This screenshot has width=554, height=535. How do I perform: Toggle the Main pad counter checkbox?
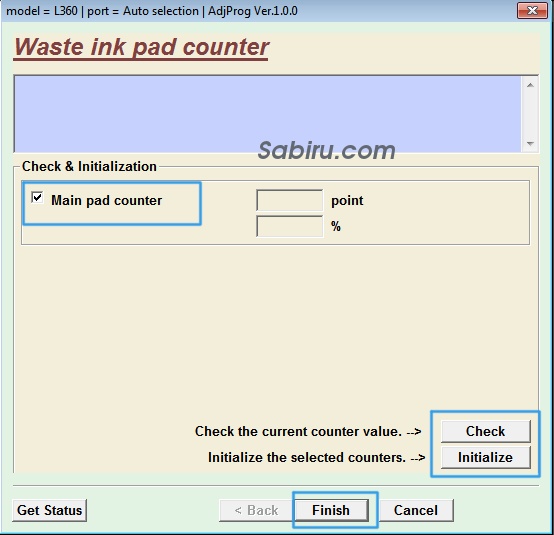(x=37, y=198)
